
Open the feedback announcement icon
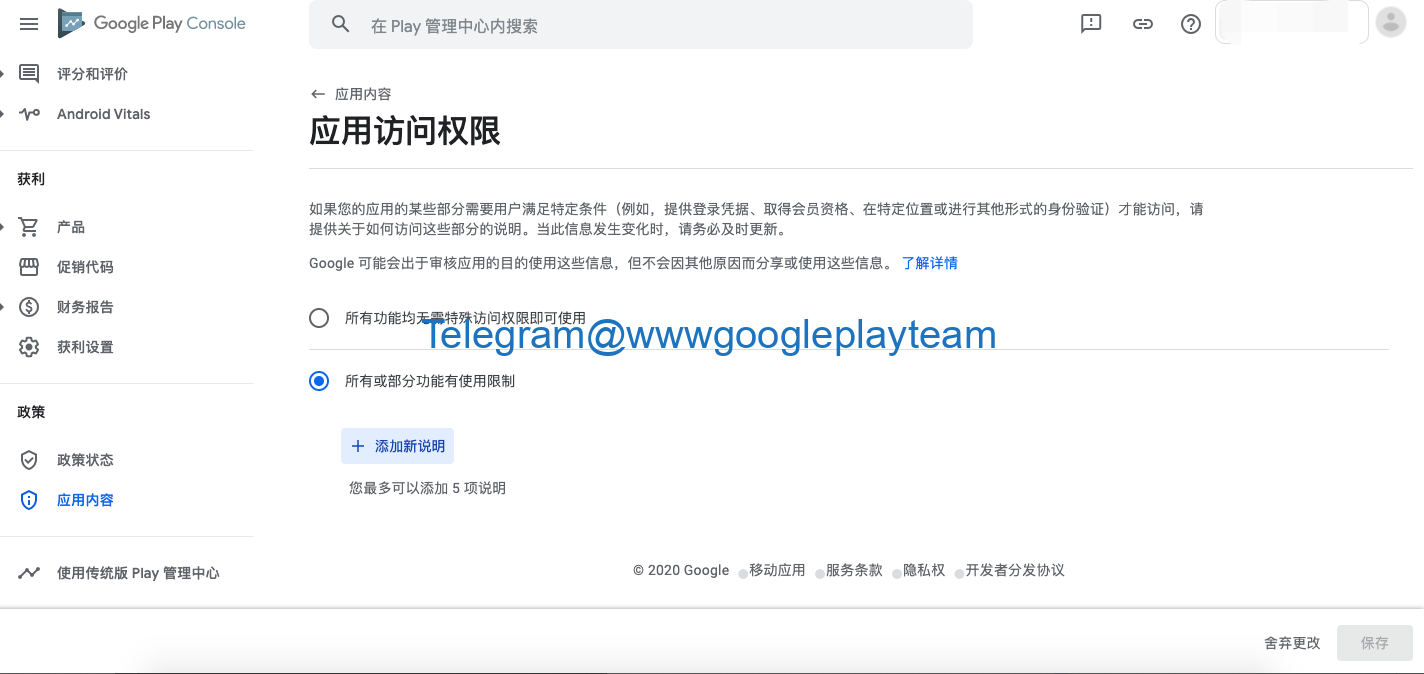click(x=1091, y=24)
